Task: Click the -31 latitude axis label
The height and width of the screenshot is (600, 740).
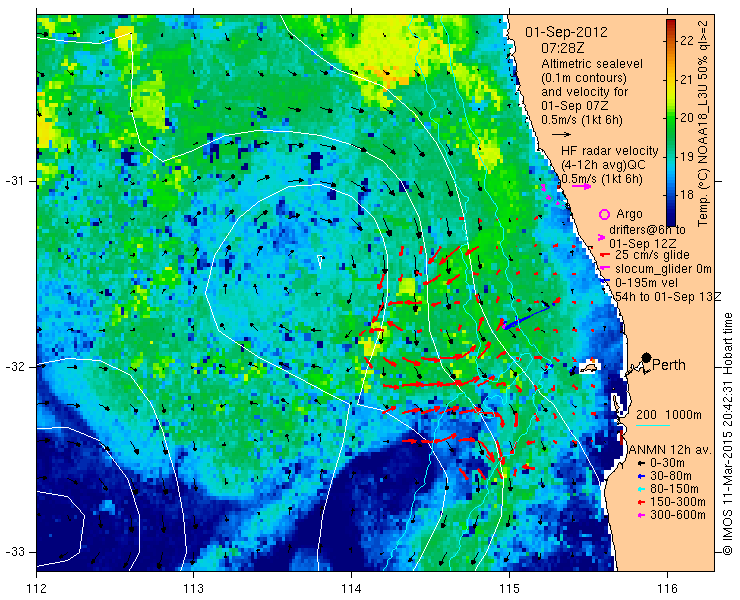Action: (14, 181)
